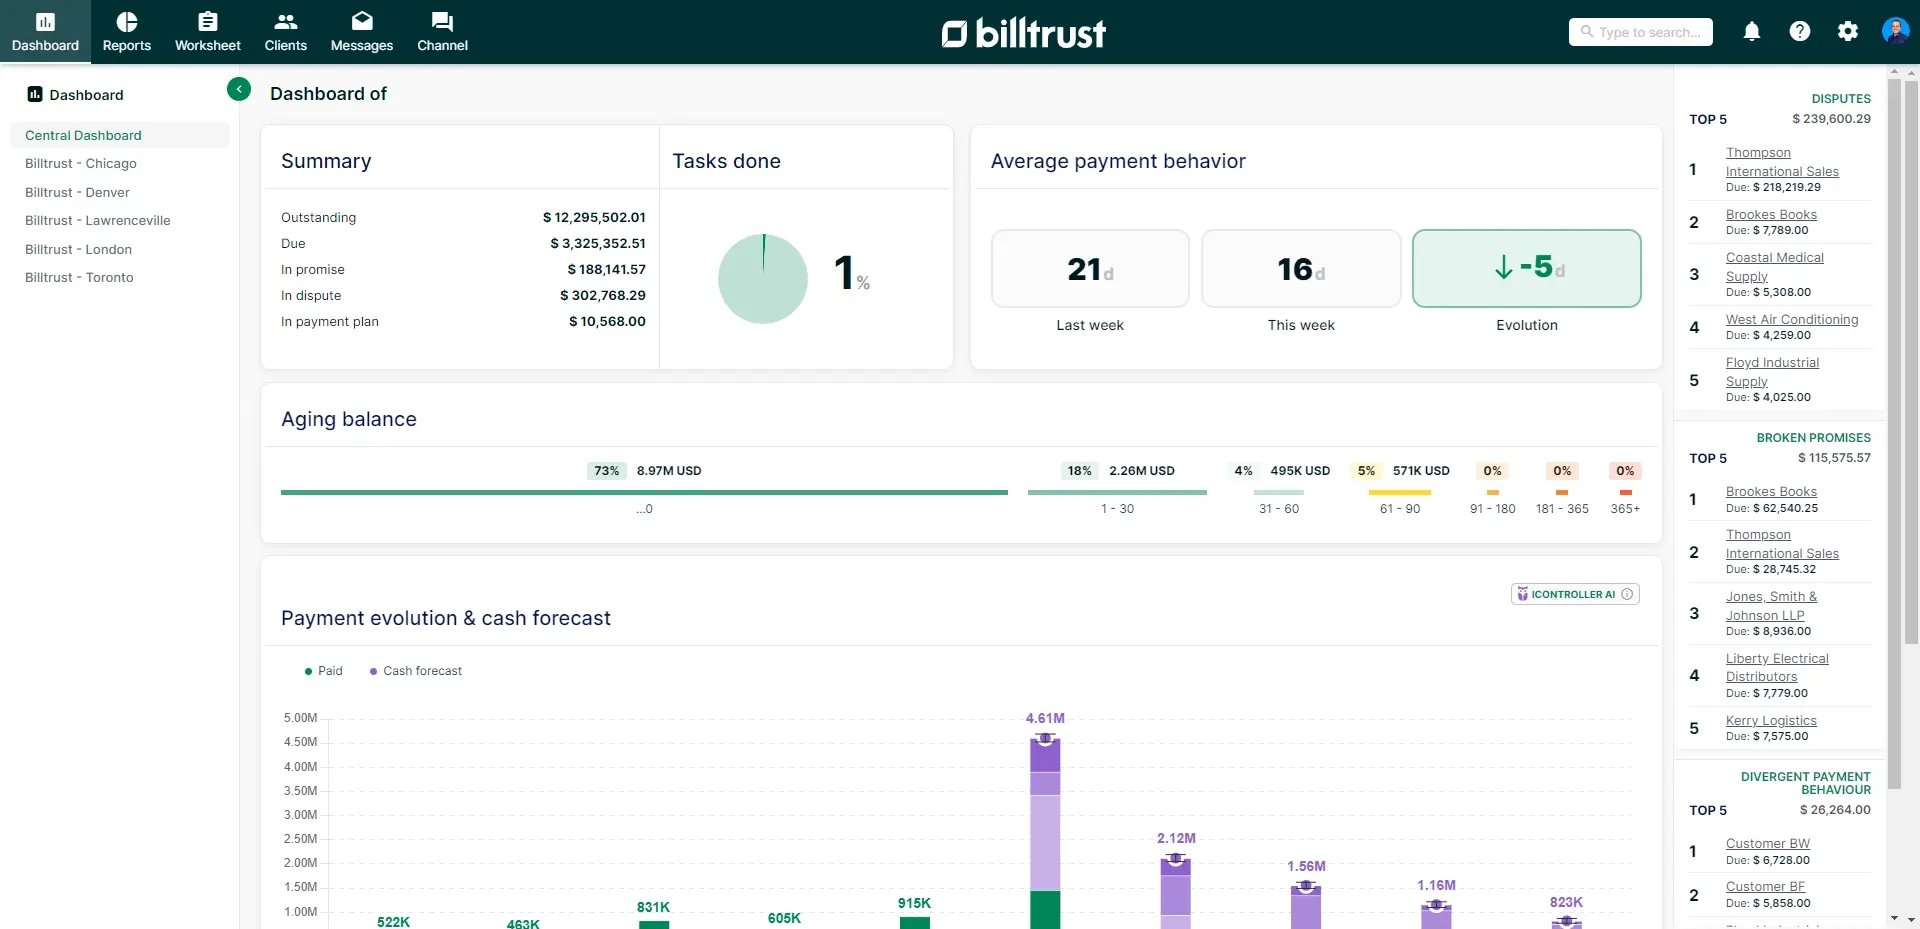Open the Clients people icon
Viewport: 1920px width, 929px height.
click(x=286, y=22)
